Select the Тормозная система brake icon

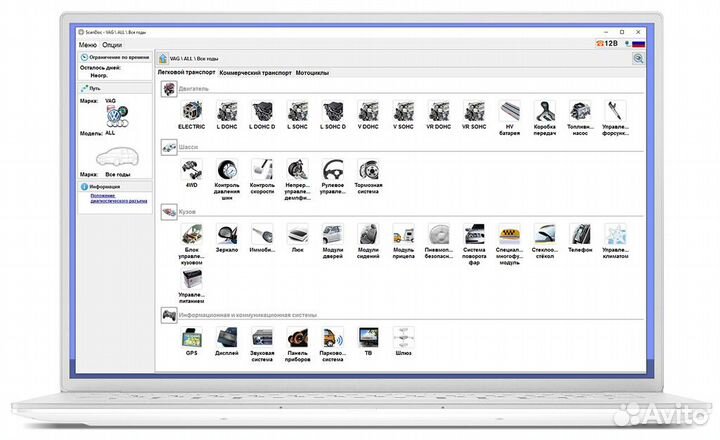click(x=369, y=170)
